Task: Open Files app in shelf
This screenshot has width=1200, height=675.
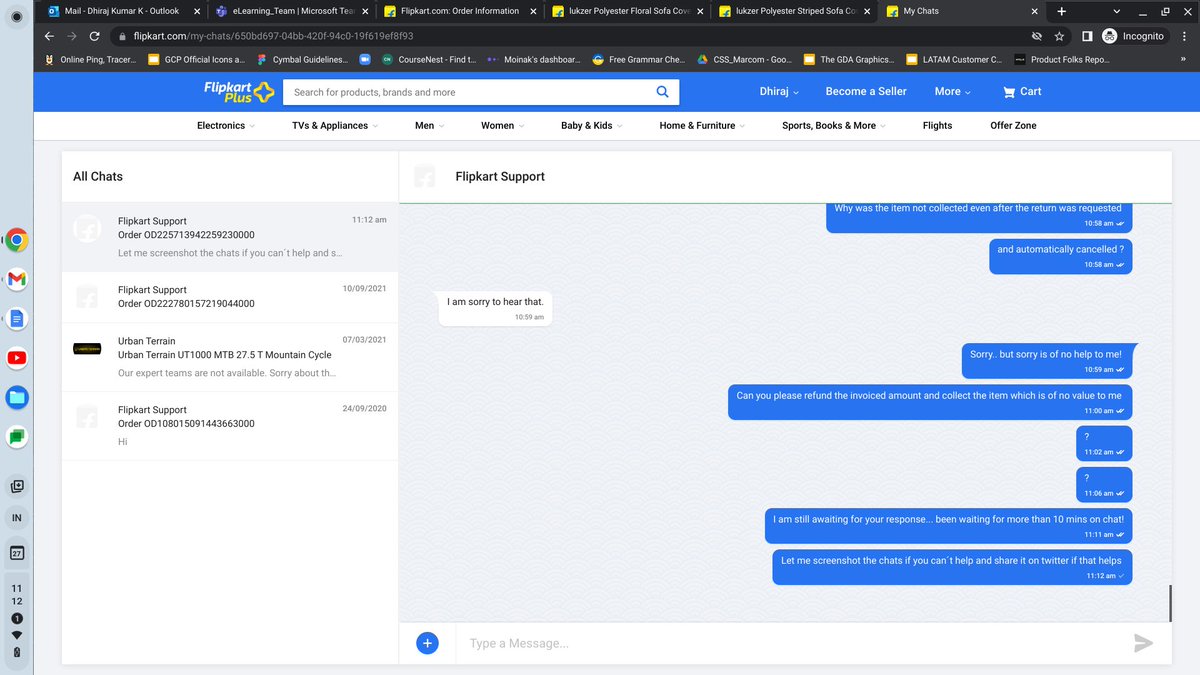Action: [x=17, y=397]
